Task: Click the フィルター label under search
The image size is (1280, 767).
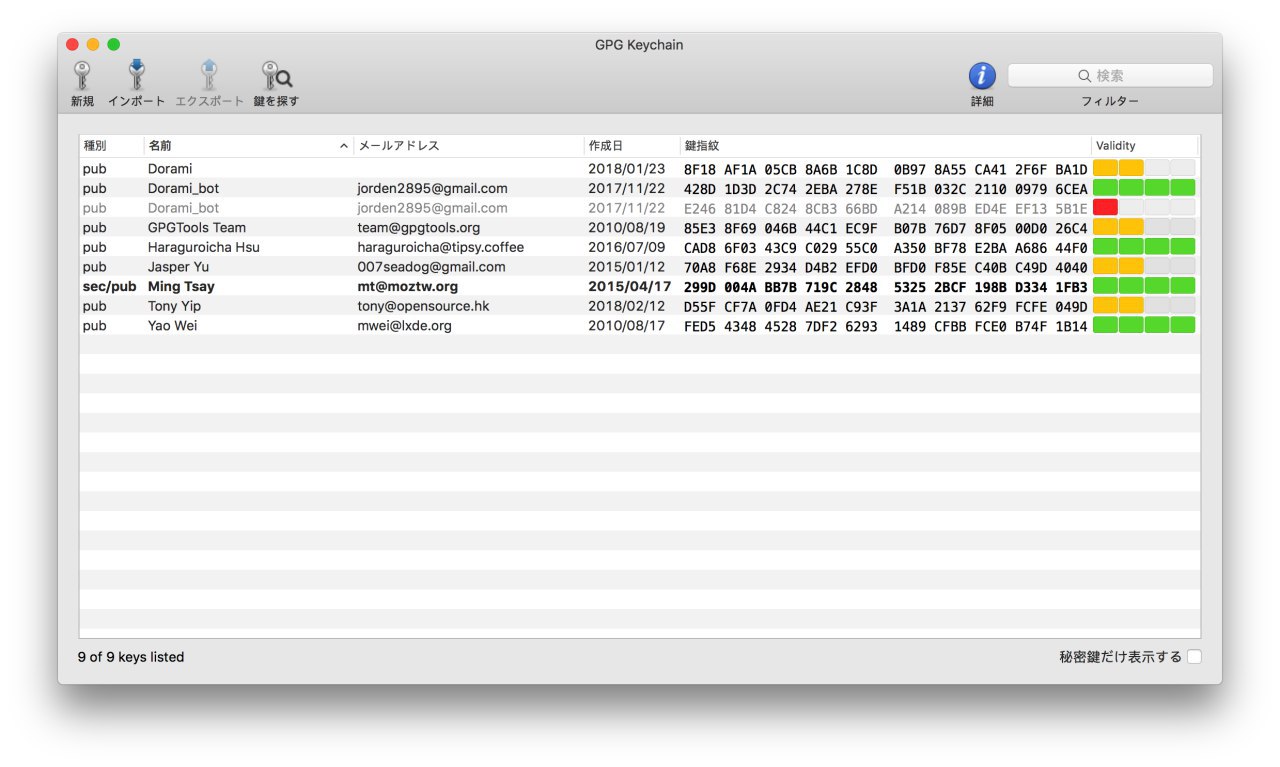Action: coord(1110,101)
